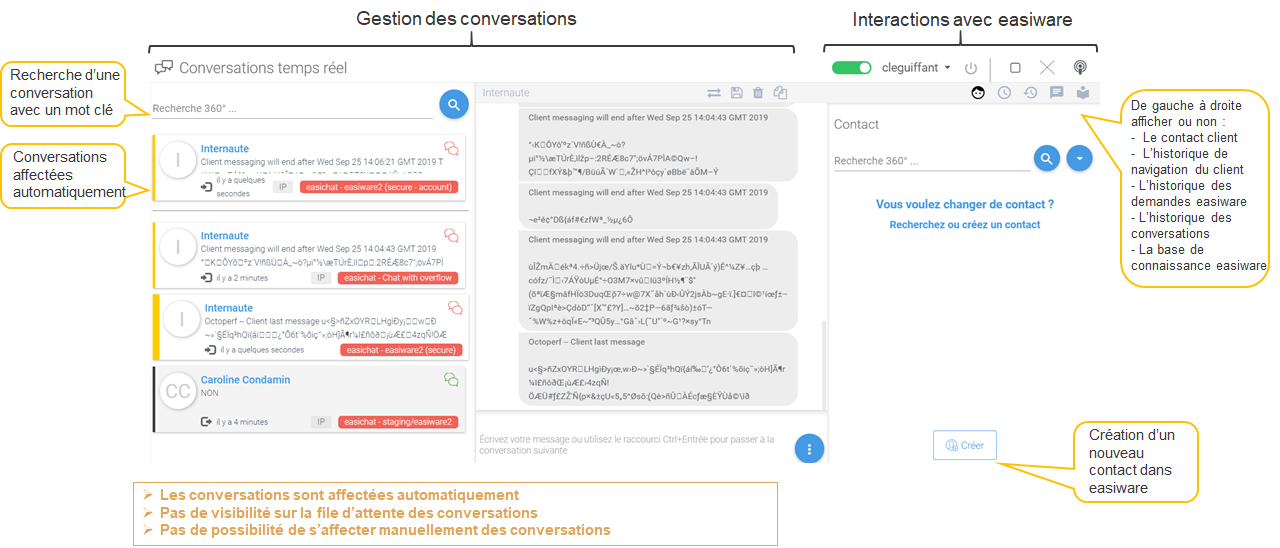The width and height of the screenshot is (1280, 548).
Task: Toggle the customer contact face icon
Action: coord(978,93)
